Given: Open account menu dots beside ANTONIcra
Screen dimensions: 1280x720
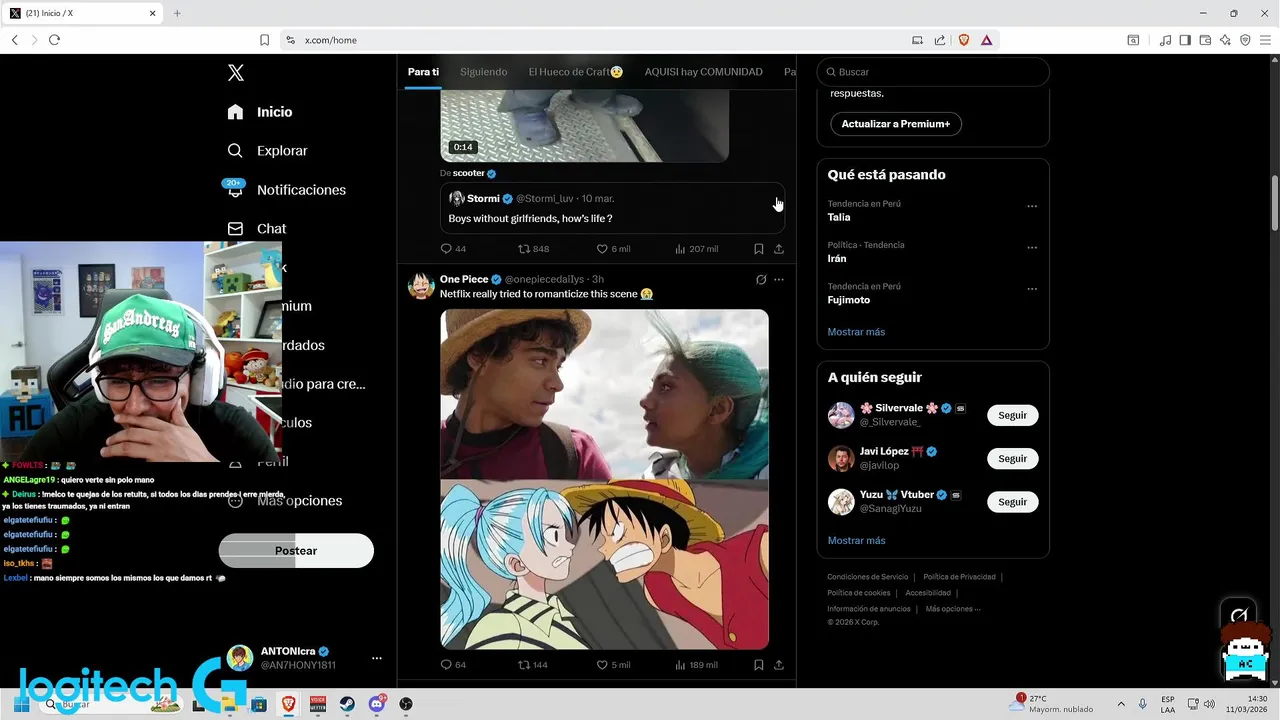Looking at the screenshot, I should click(x=377, y=658).
